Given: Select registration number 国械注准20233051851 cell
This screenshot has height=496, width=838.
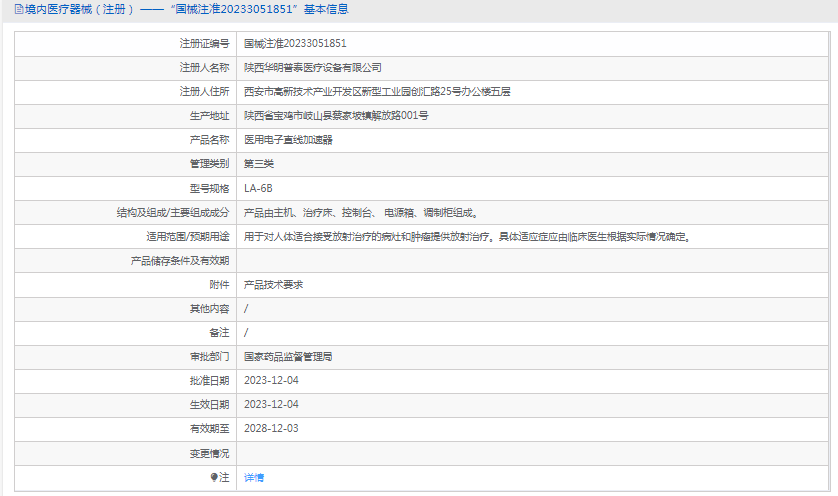Looking at the screenshot, I should [295, 43].
